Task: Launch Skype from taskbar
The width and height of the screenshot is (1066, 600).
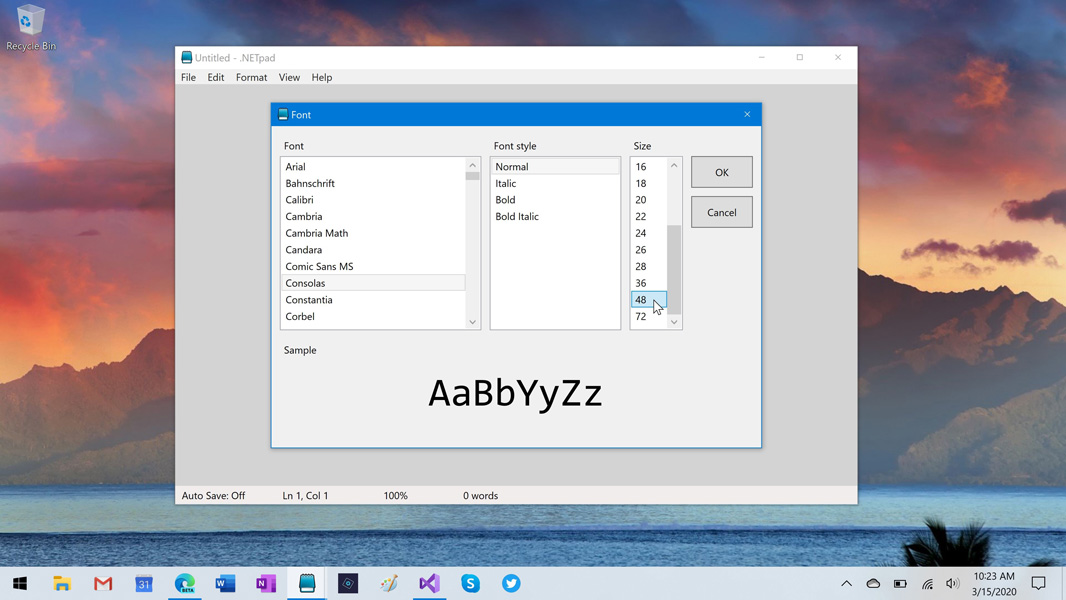Action: pyautogui.click(x=470, y=583)
